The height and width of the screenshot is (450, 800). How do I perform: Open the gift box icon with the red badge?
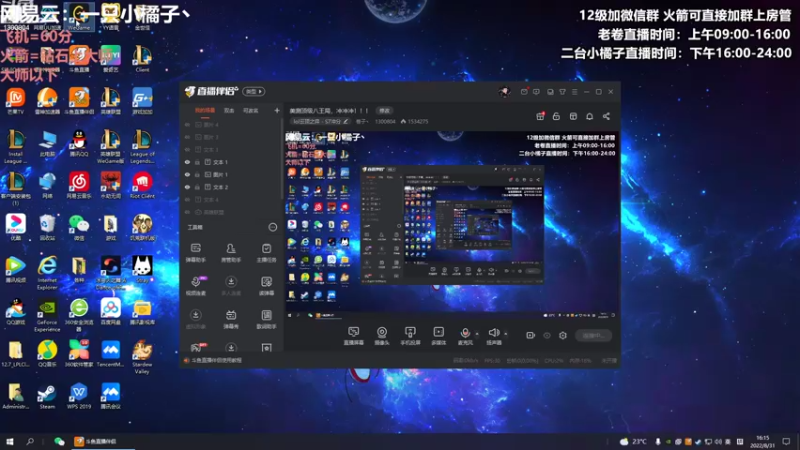(x=540, y=116)
